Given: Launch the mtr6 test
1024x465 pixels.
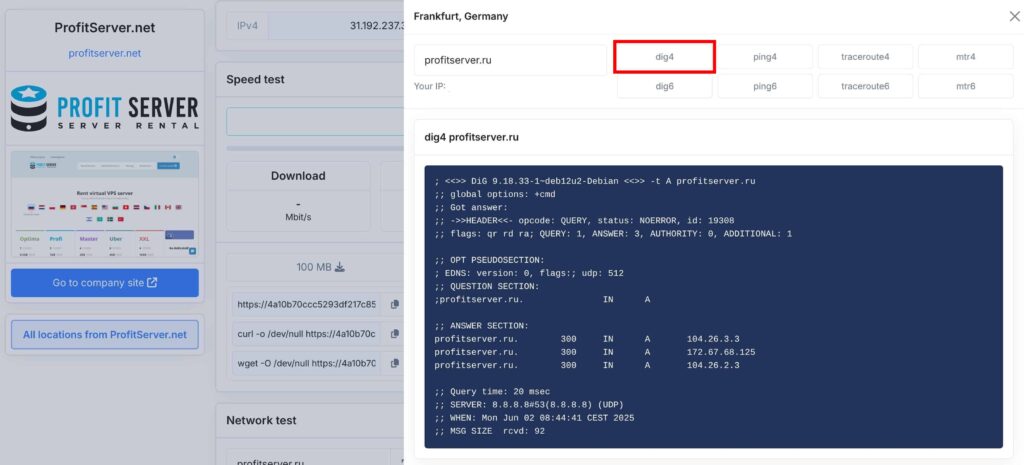Looking at the screenshot, I should point(966,86).
